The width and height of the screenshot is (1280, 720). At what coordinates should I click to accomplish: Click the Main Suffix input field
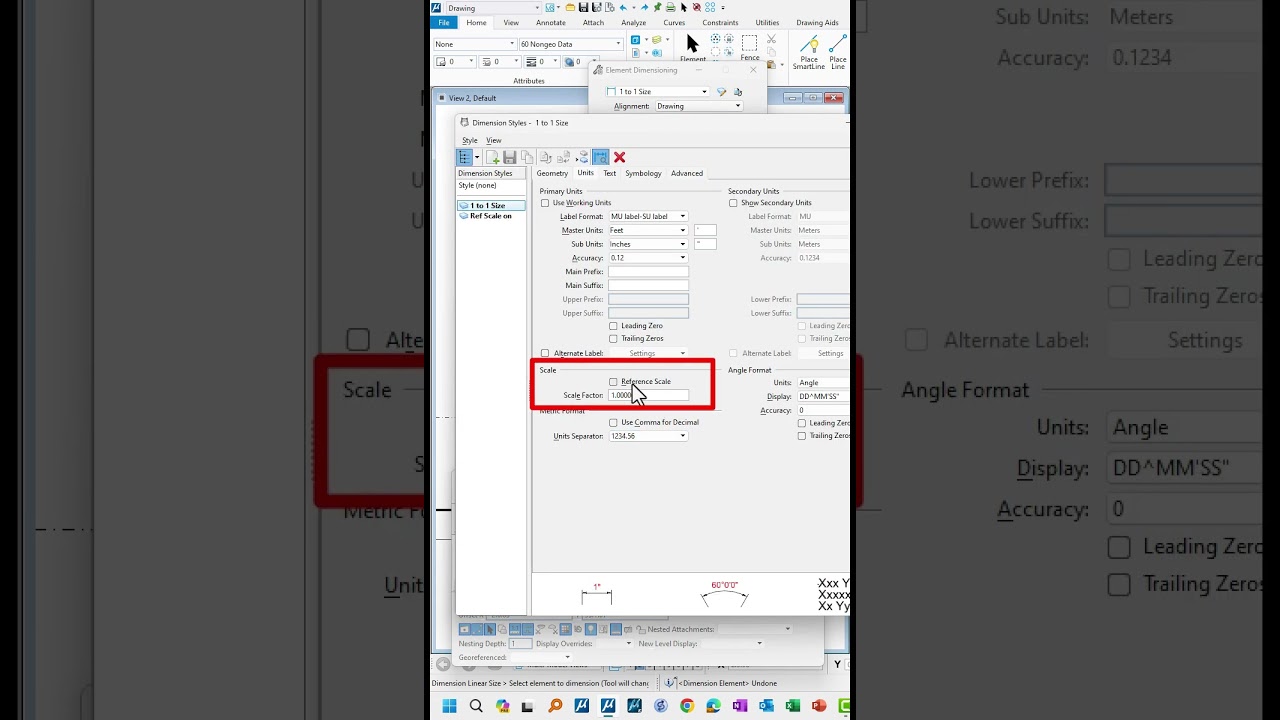pos(648,285)
